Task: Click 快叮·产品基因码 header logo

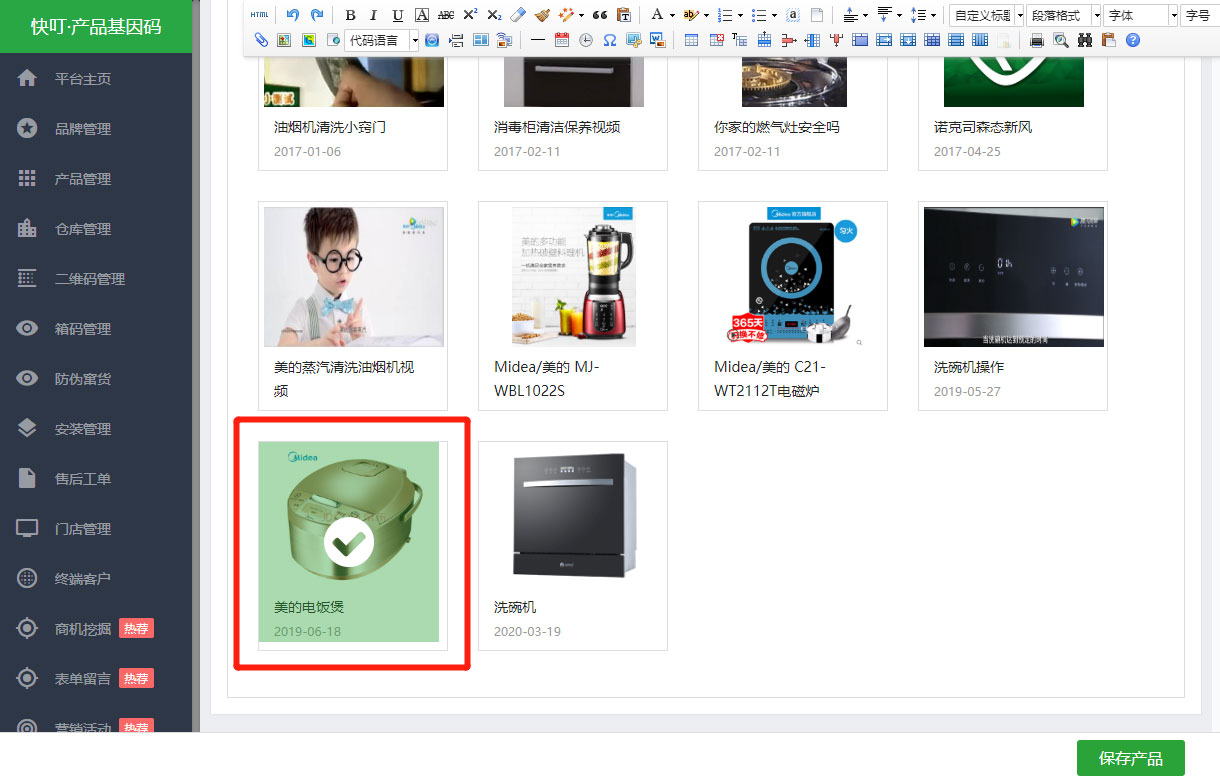Action: coord(96,27)
